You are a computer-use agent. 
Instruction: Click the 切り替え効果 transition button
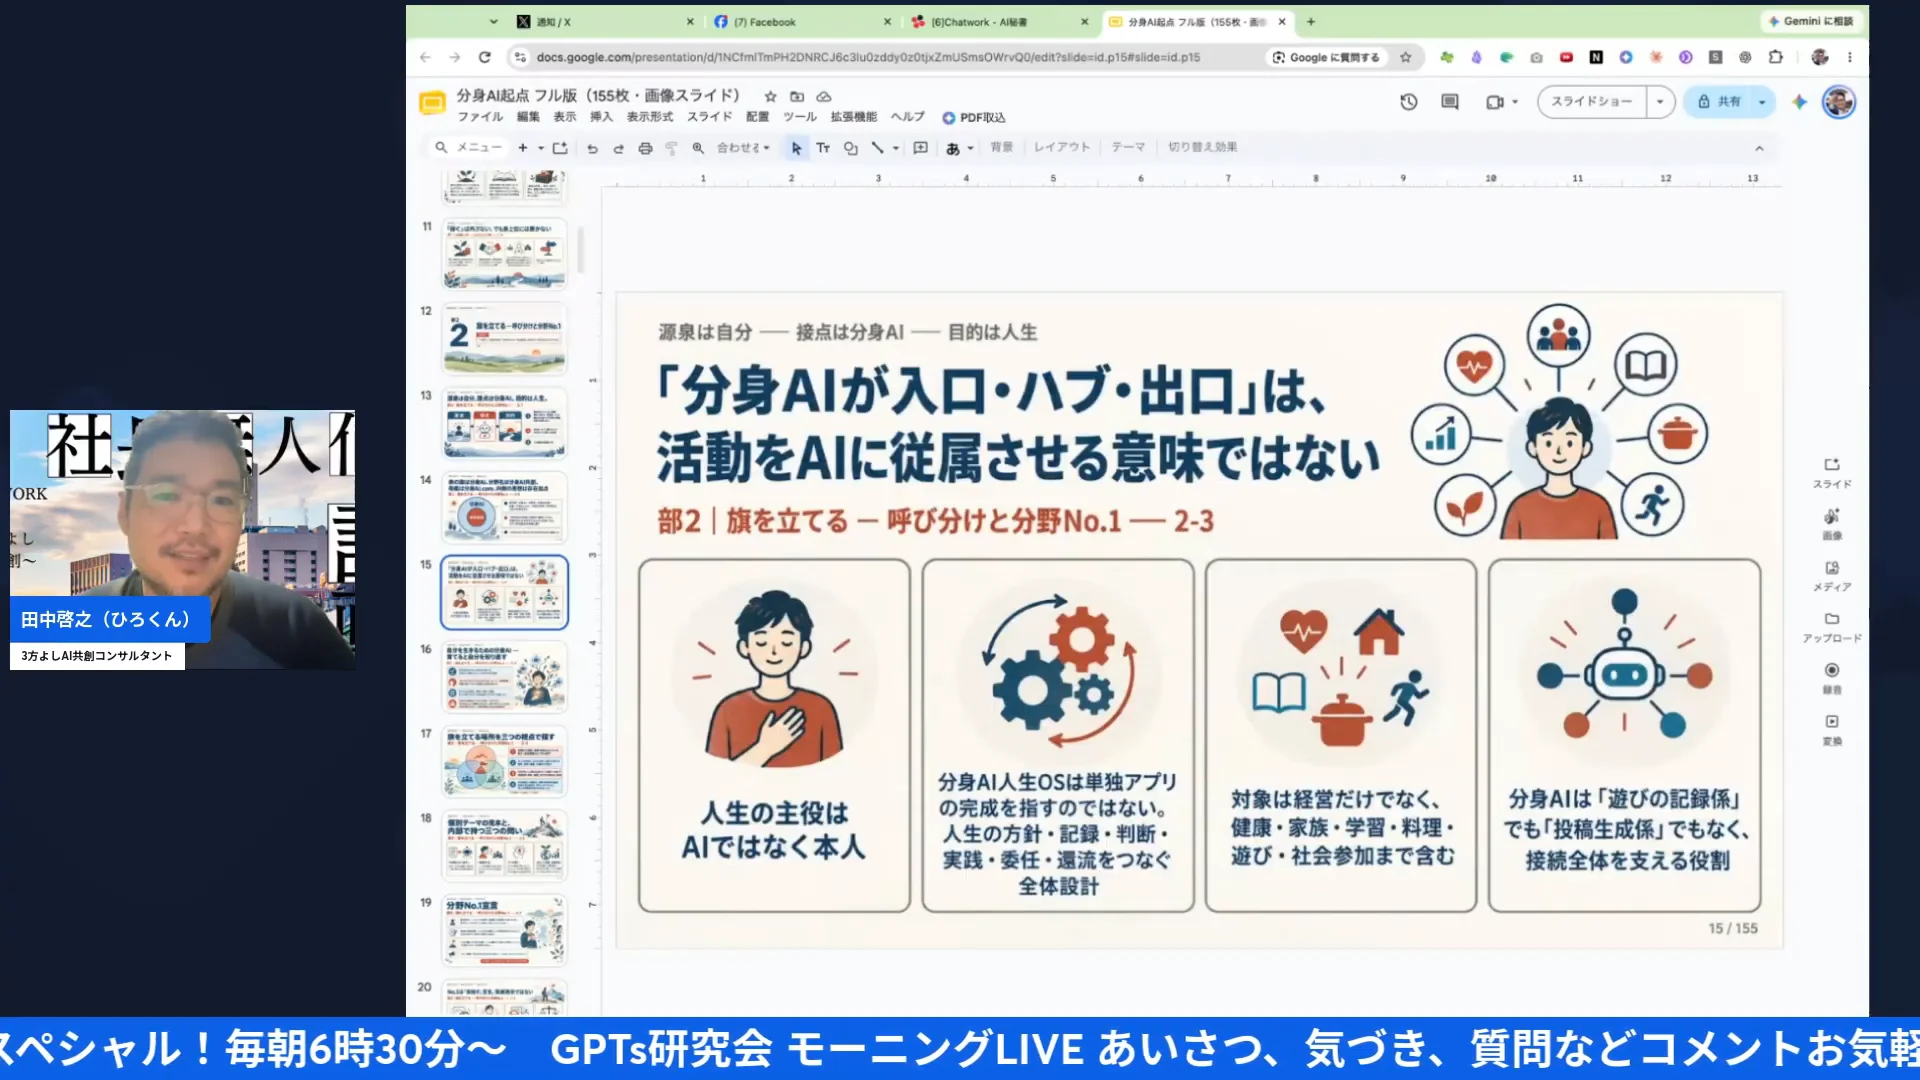1202,147
